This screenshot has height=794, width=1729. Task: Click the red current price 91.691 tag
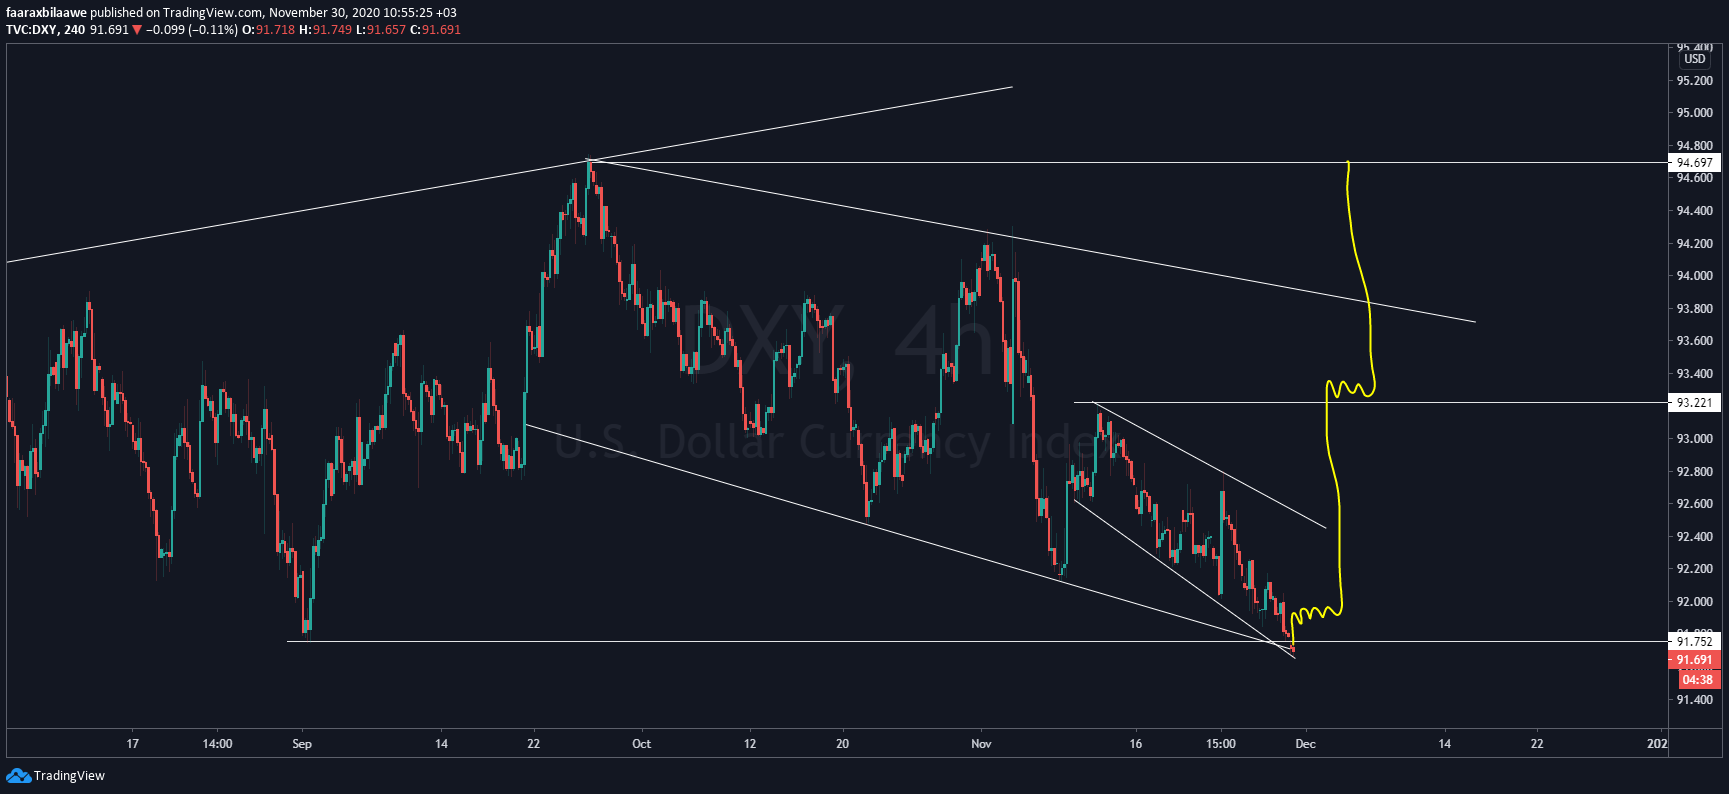pyautogui.click(x=1694, y=660)
